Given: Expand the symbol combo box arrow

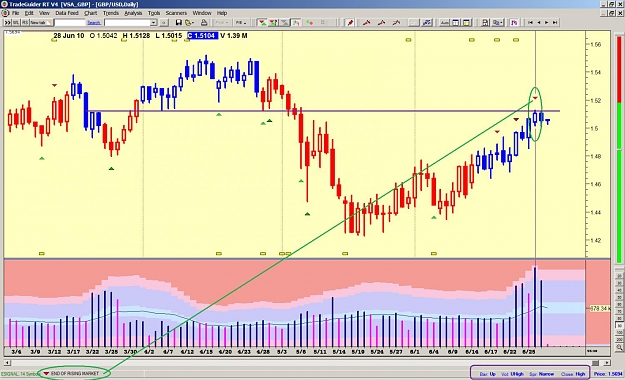Looking at the screenshot, I should [153, 23].
